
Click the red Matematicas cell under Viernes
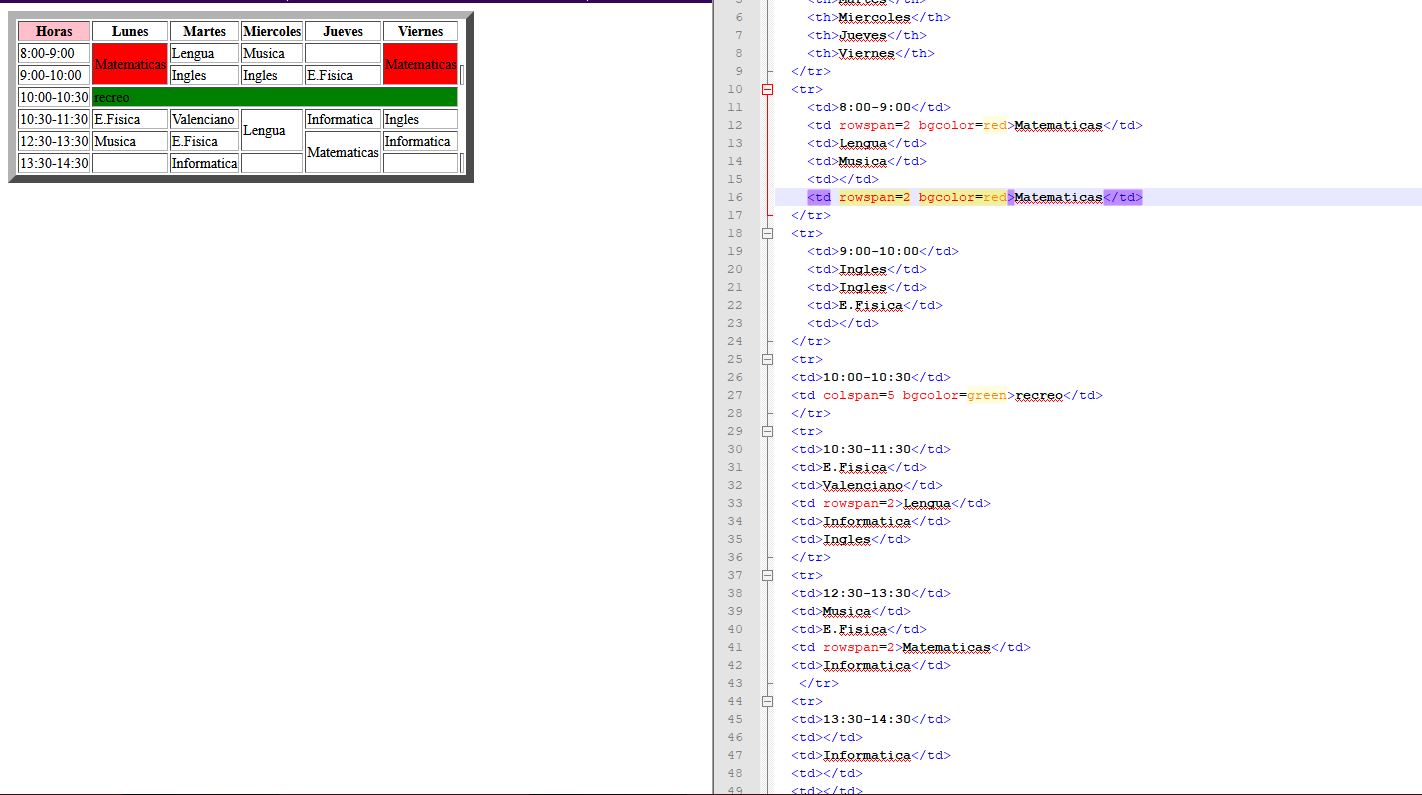(x=420, y=64)
